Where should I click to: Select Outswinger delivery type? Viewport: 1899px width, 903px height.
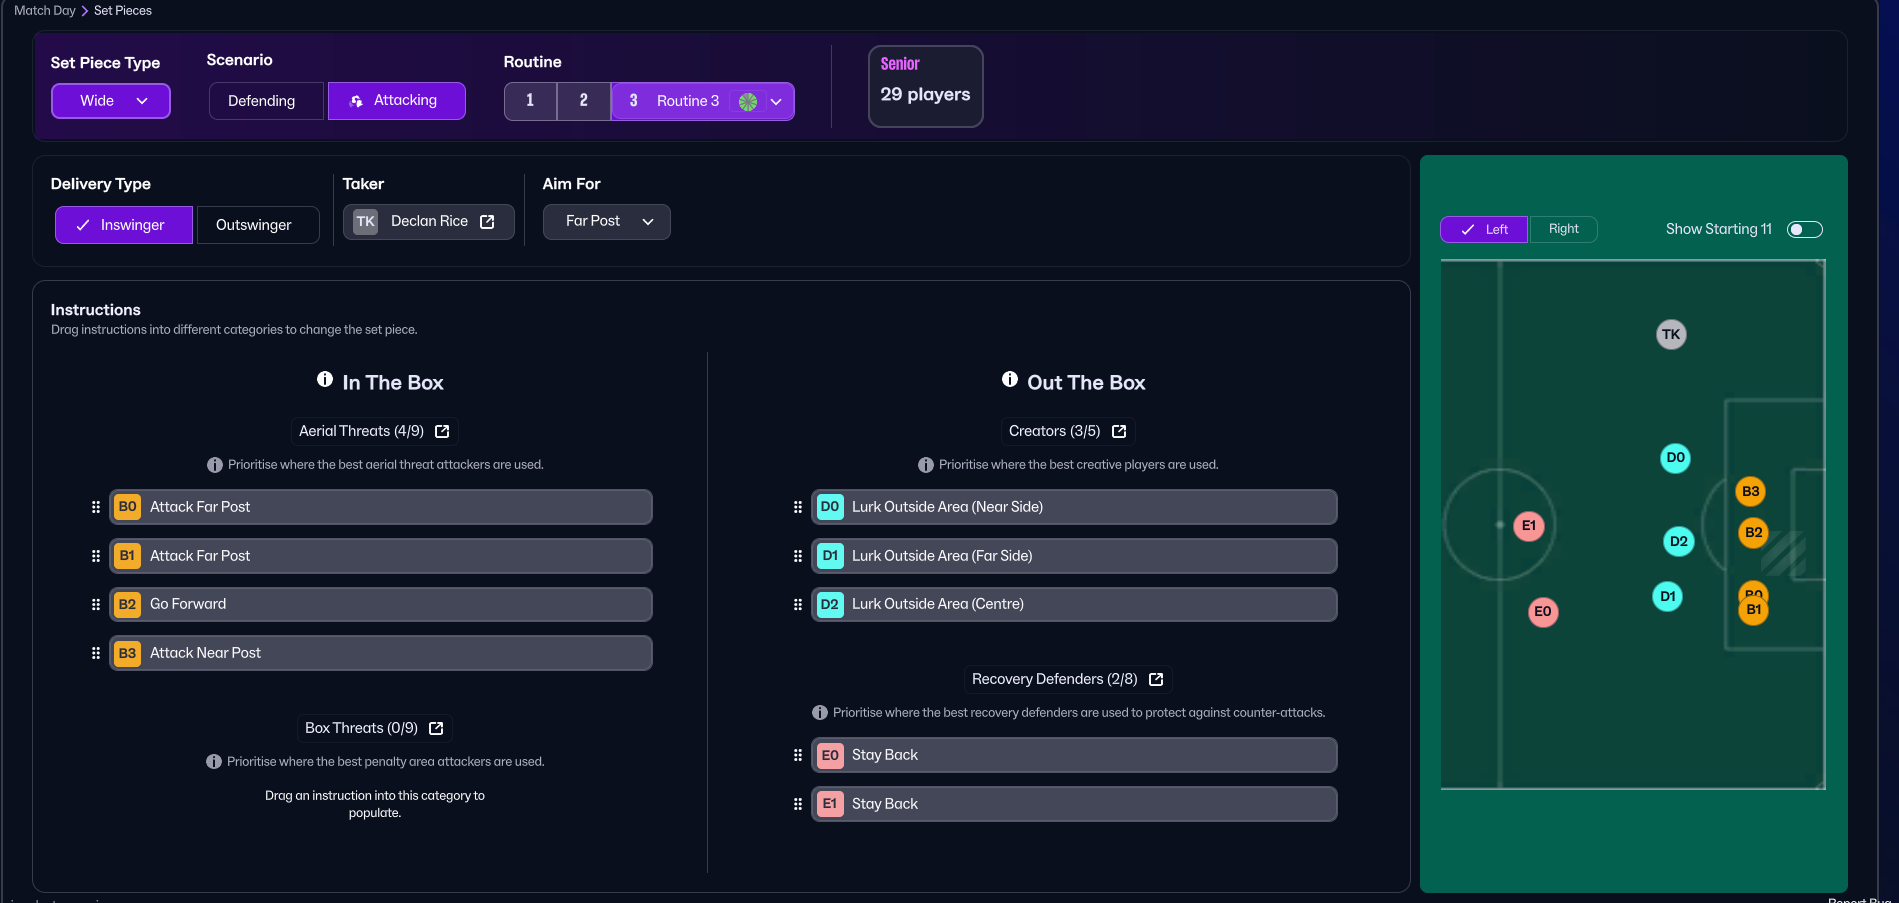254,225
